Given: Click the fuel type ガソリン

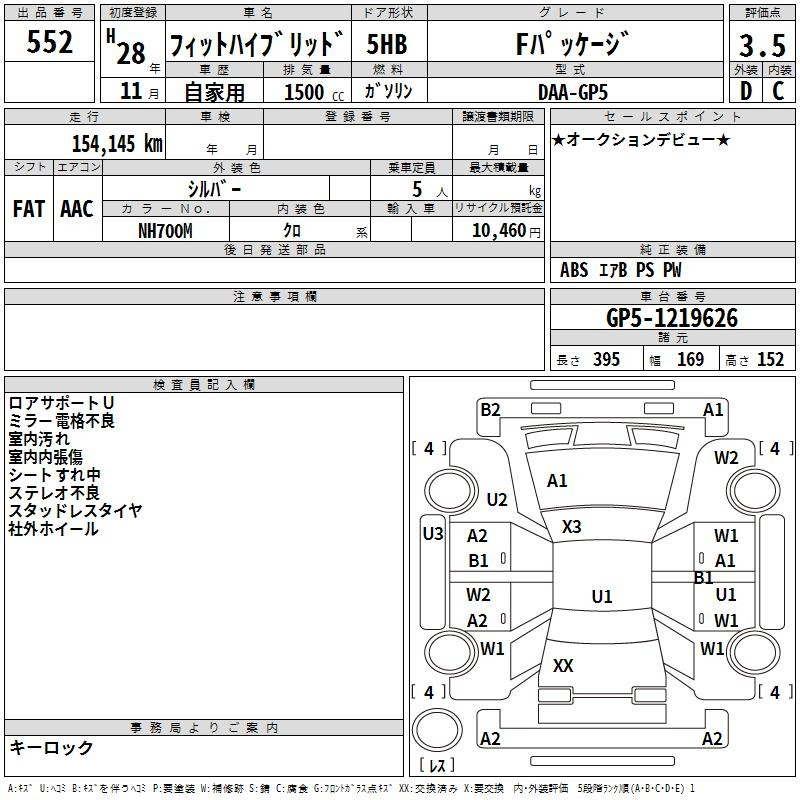Looking at the screenshot, I should point(388,91).
